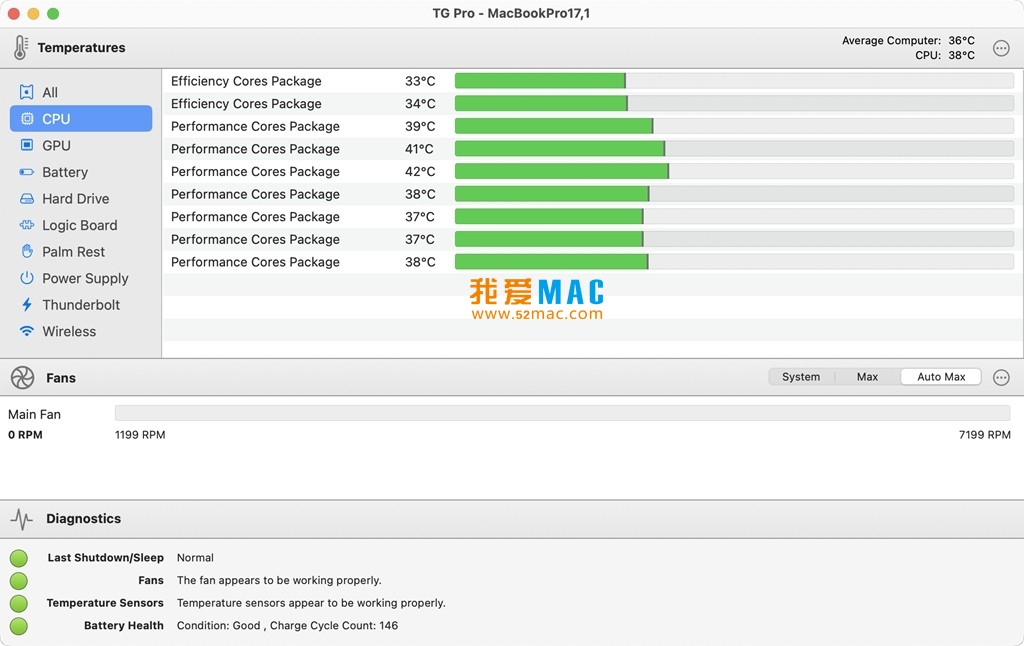Click green status indicator for Last Shutdown/Sleep
Viewport: 1024px width, 646px height.
point(19,558)
